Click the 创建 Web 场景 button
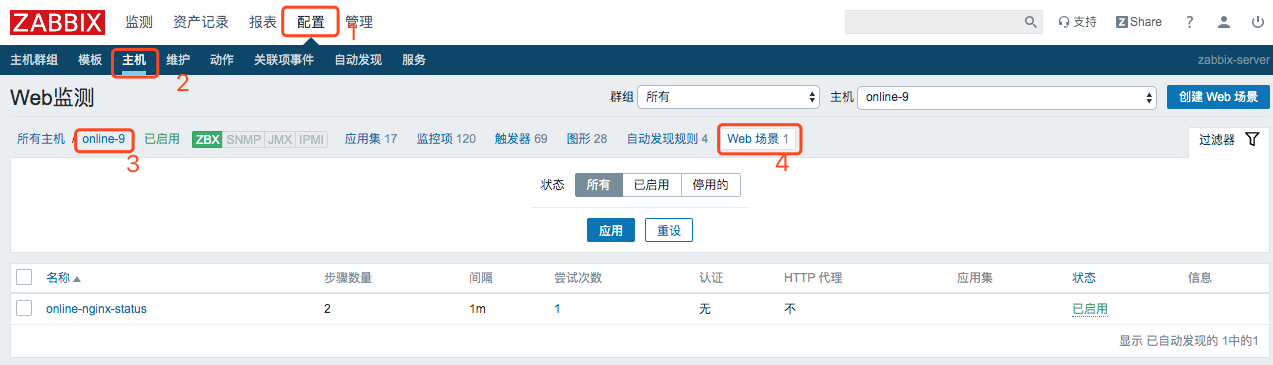Viewport: 1273px width, 365px height. click(x=1218, y=97)
